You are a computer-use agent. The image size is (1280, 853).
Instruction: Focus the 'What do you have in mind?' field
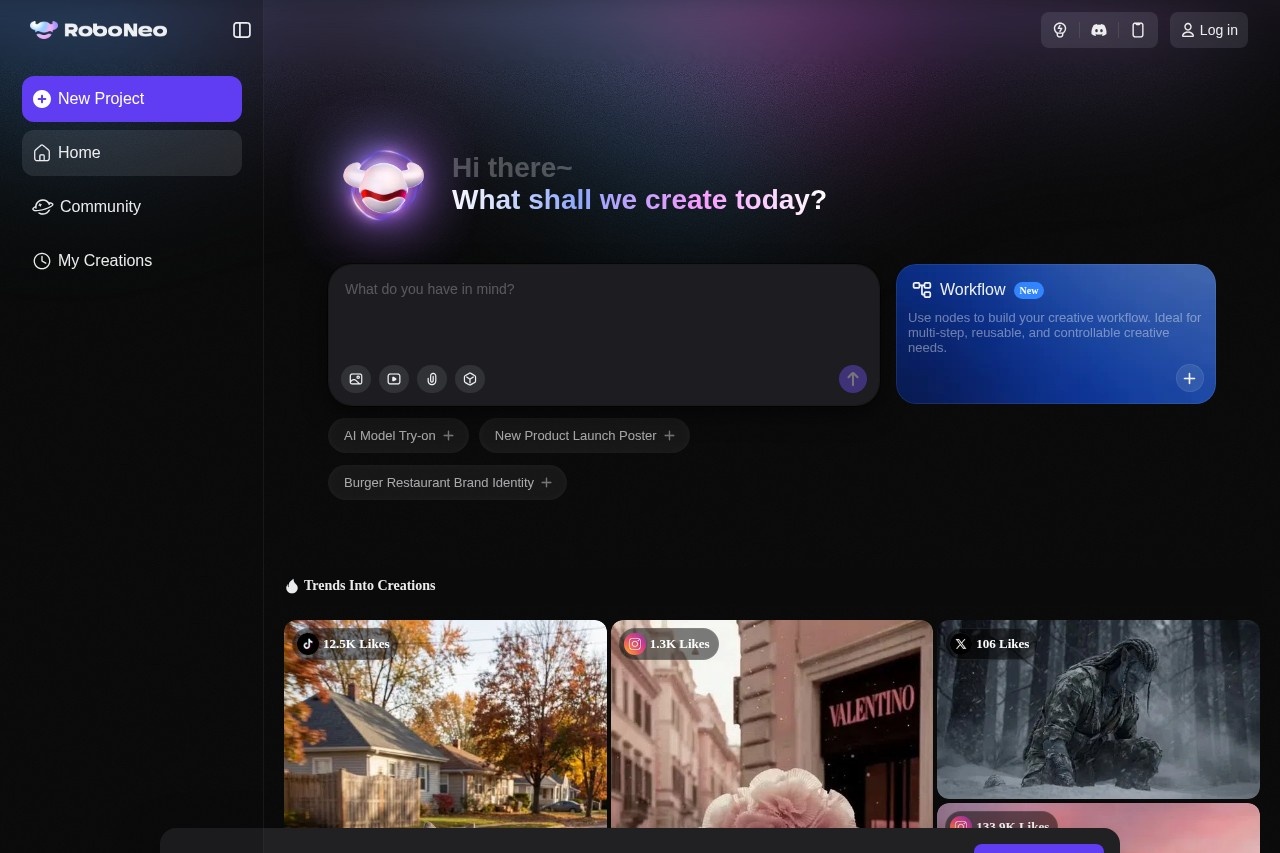603,312
